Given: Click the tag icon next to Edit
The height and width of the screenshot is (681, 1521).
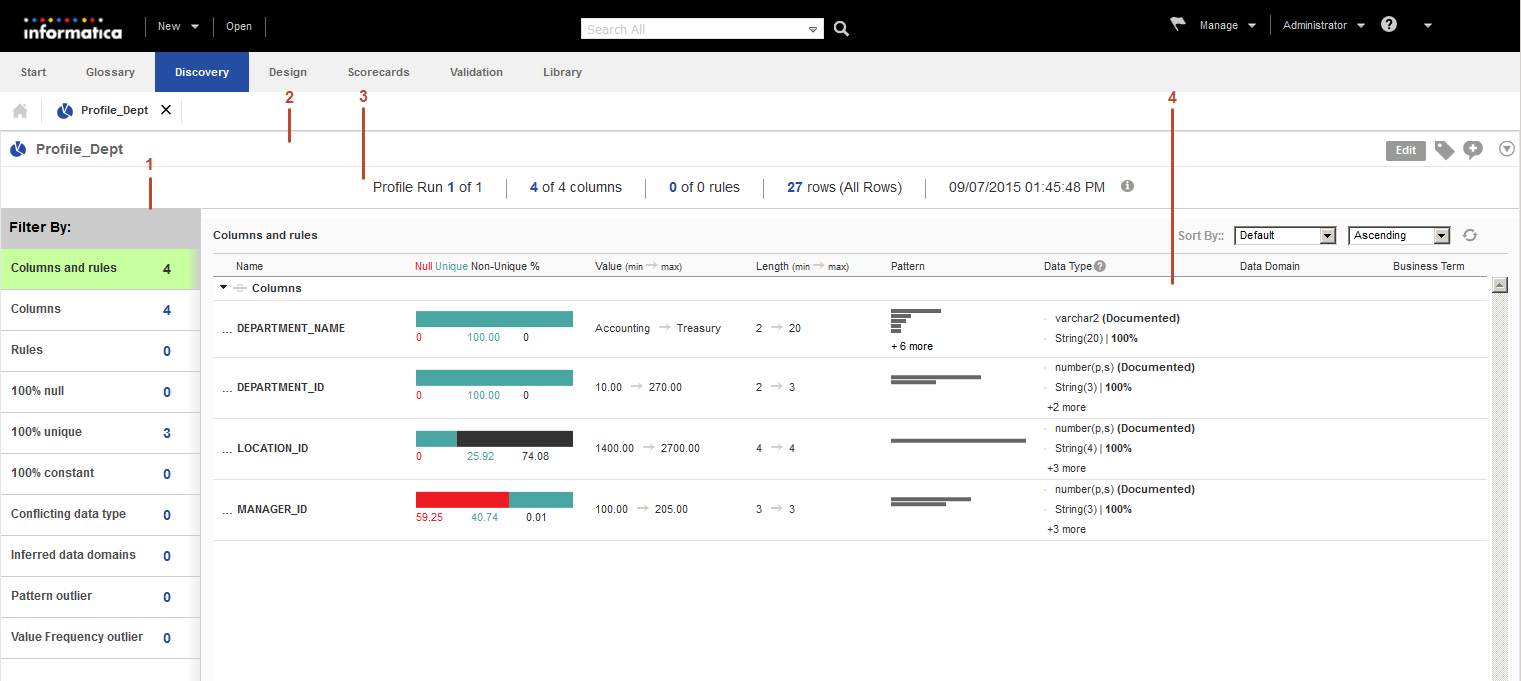Looking at the screenshot, I should [1444, 150].
